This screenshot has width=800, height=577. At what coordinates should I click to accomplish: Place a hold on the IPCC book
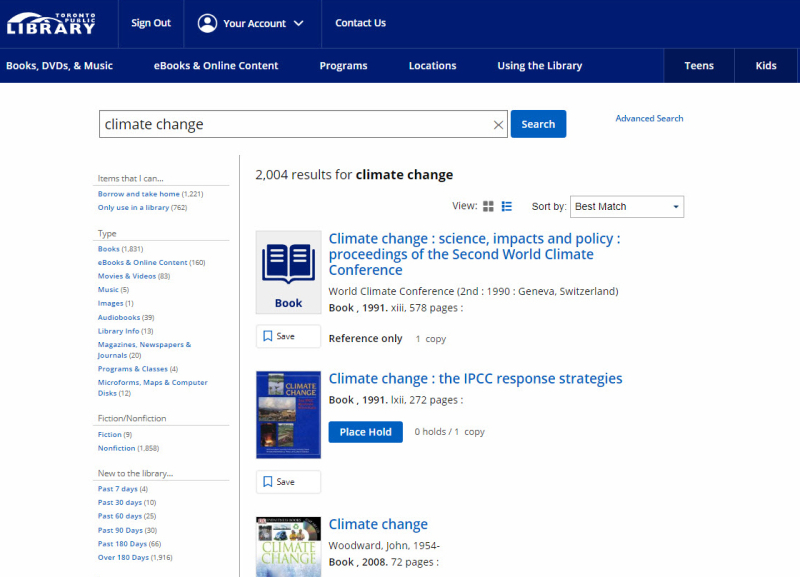tap(365, 432)
